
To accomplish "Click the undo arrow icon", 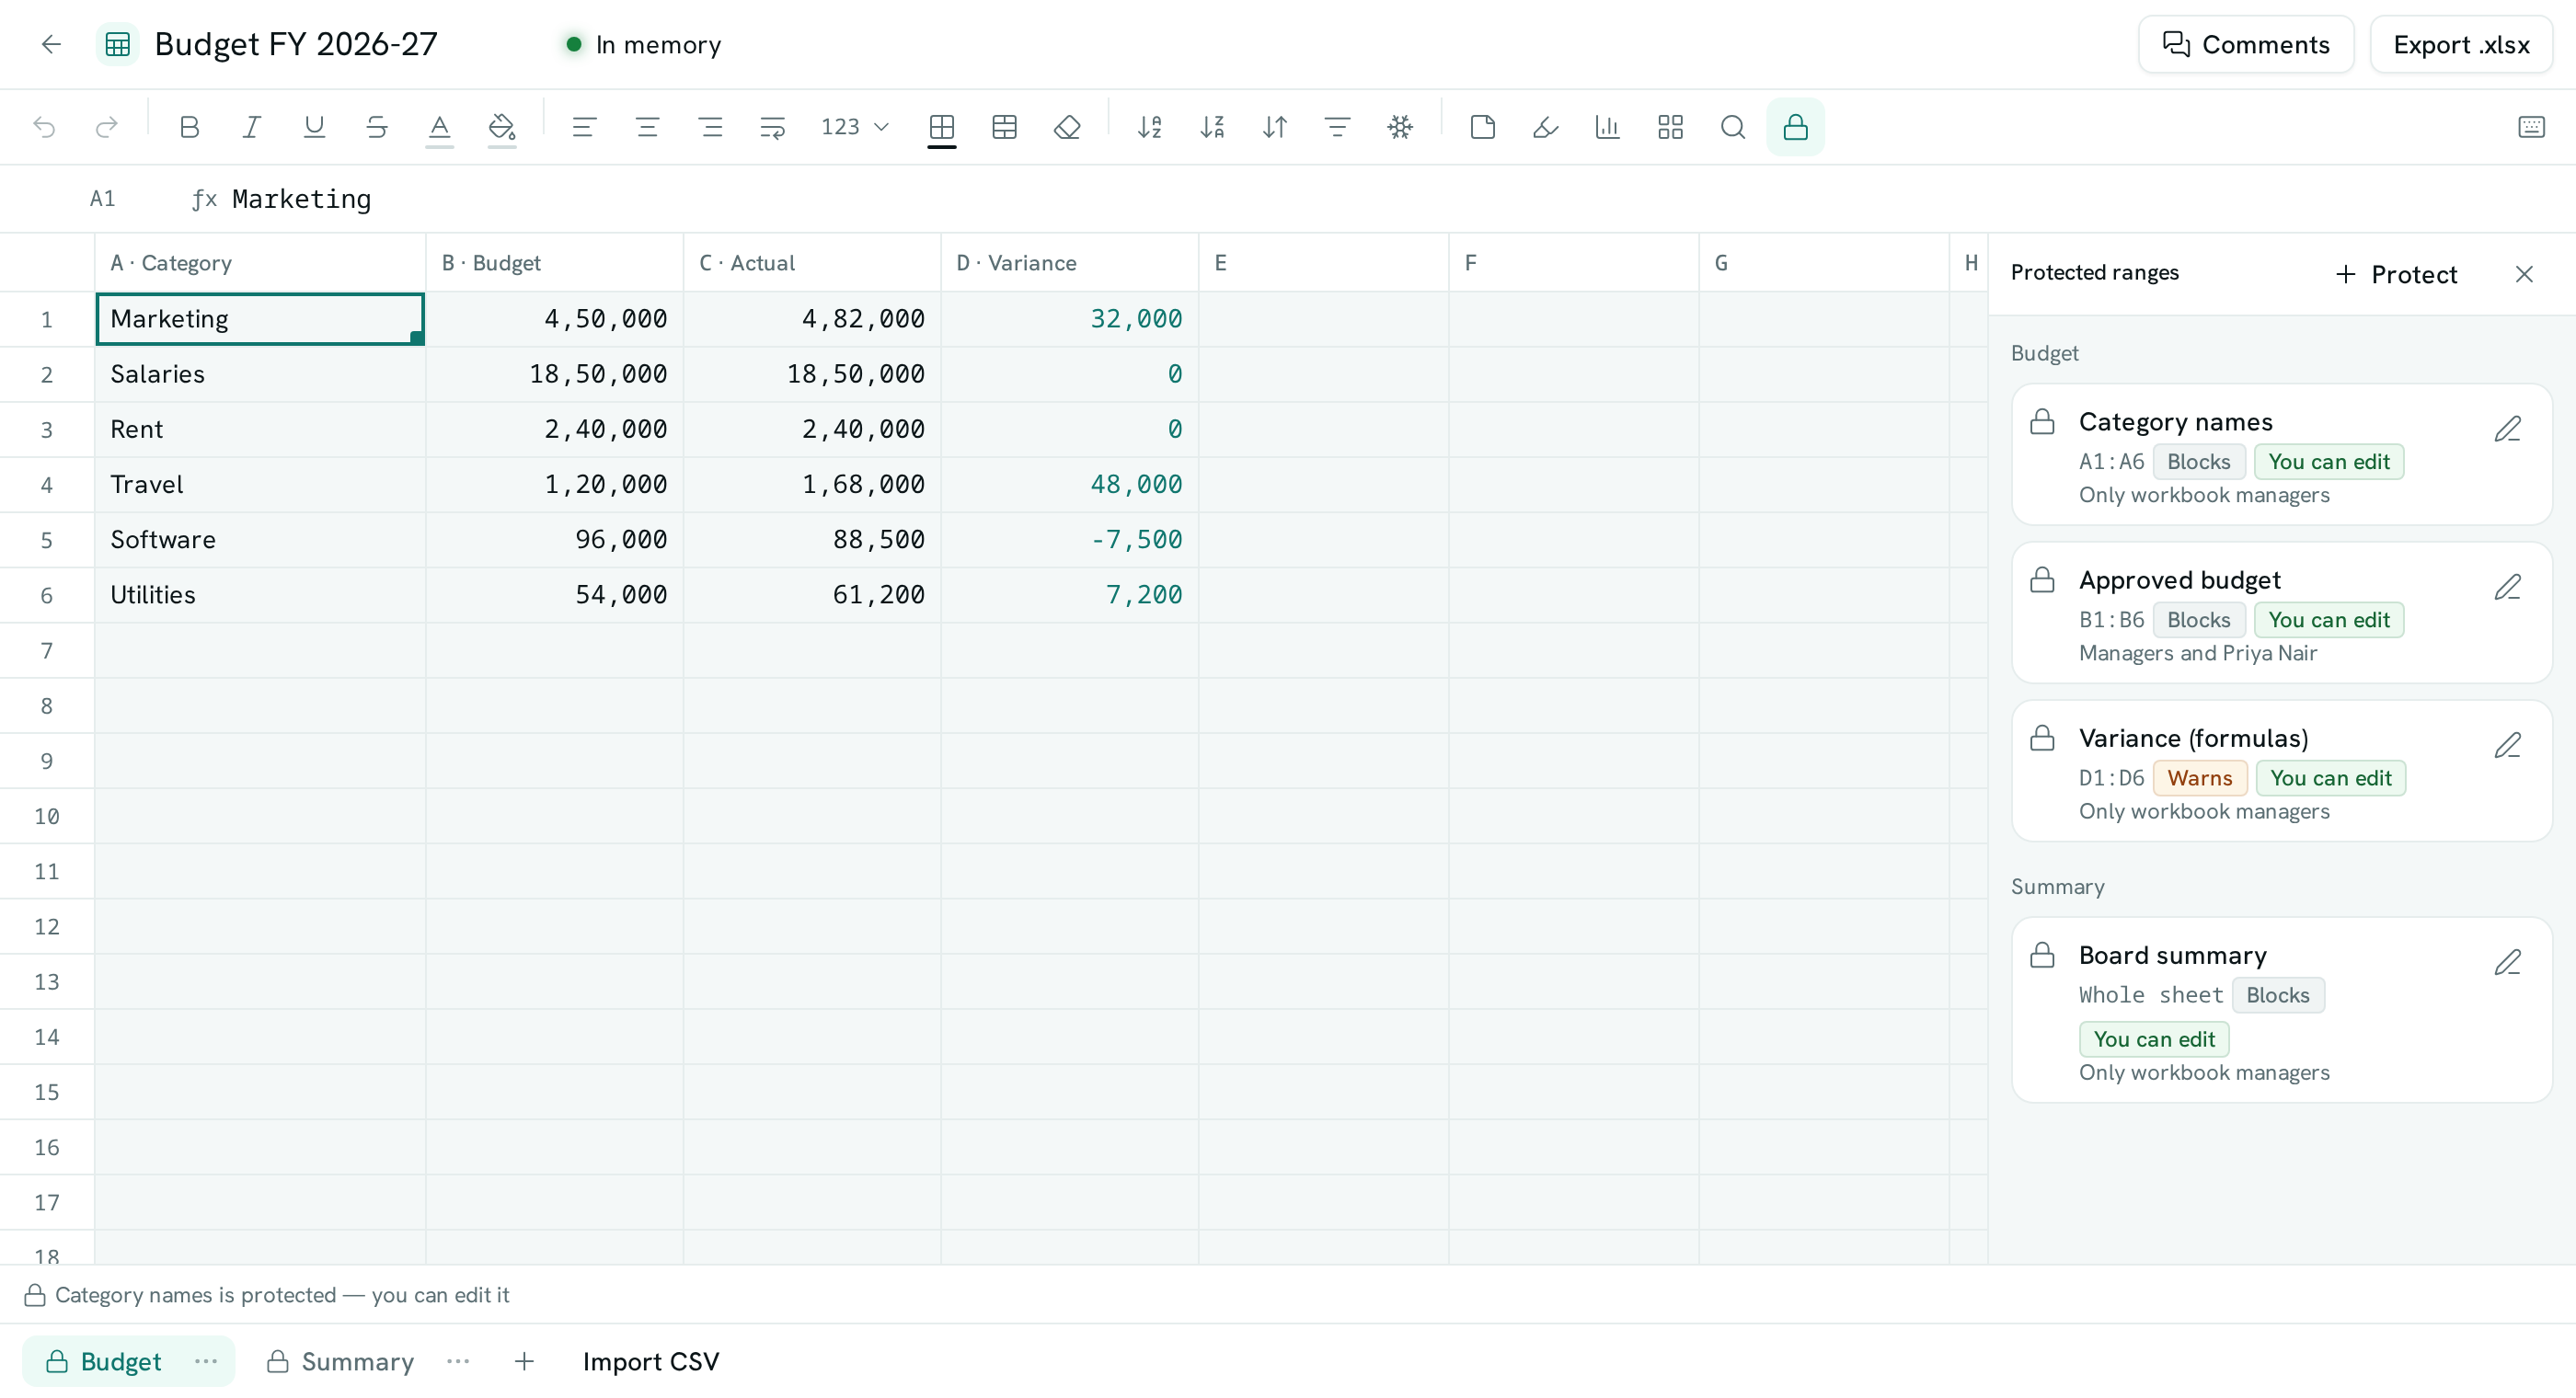I will pyautogui.click(x=44, y=127).
